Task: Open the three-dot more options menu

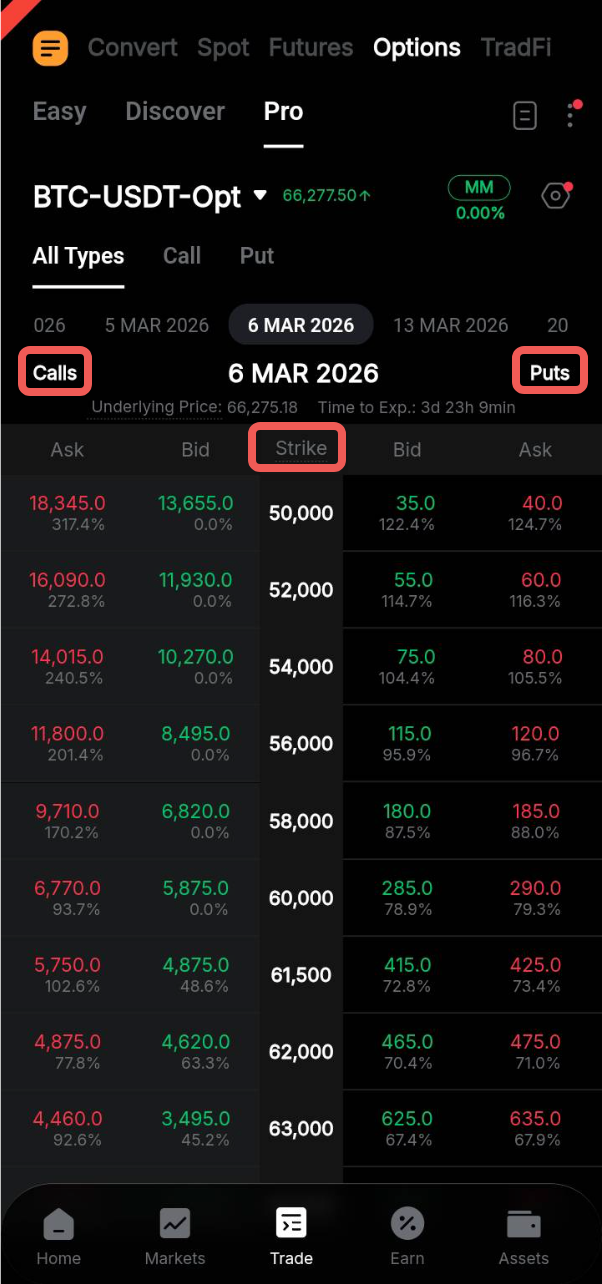Action: point(570,115)
